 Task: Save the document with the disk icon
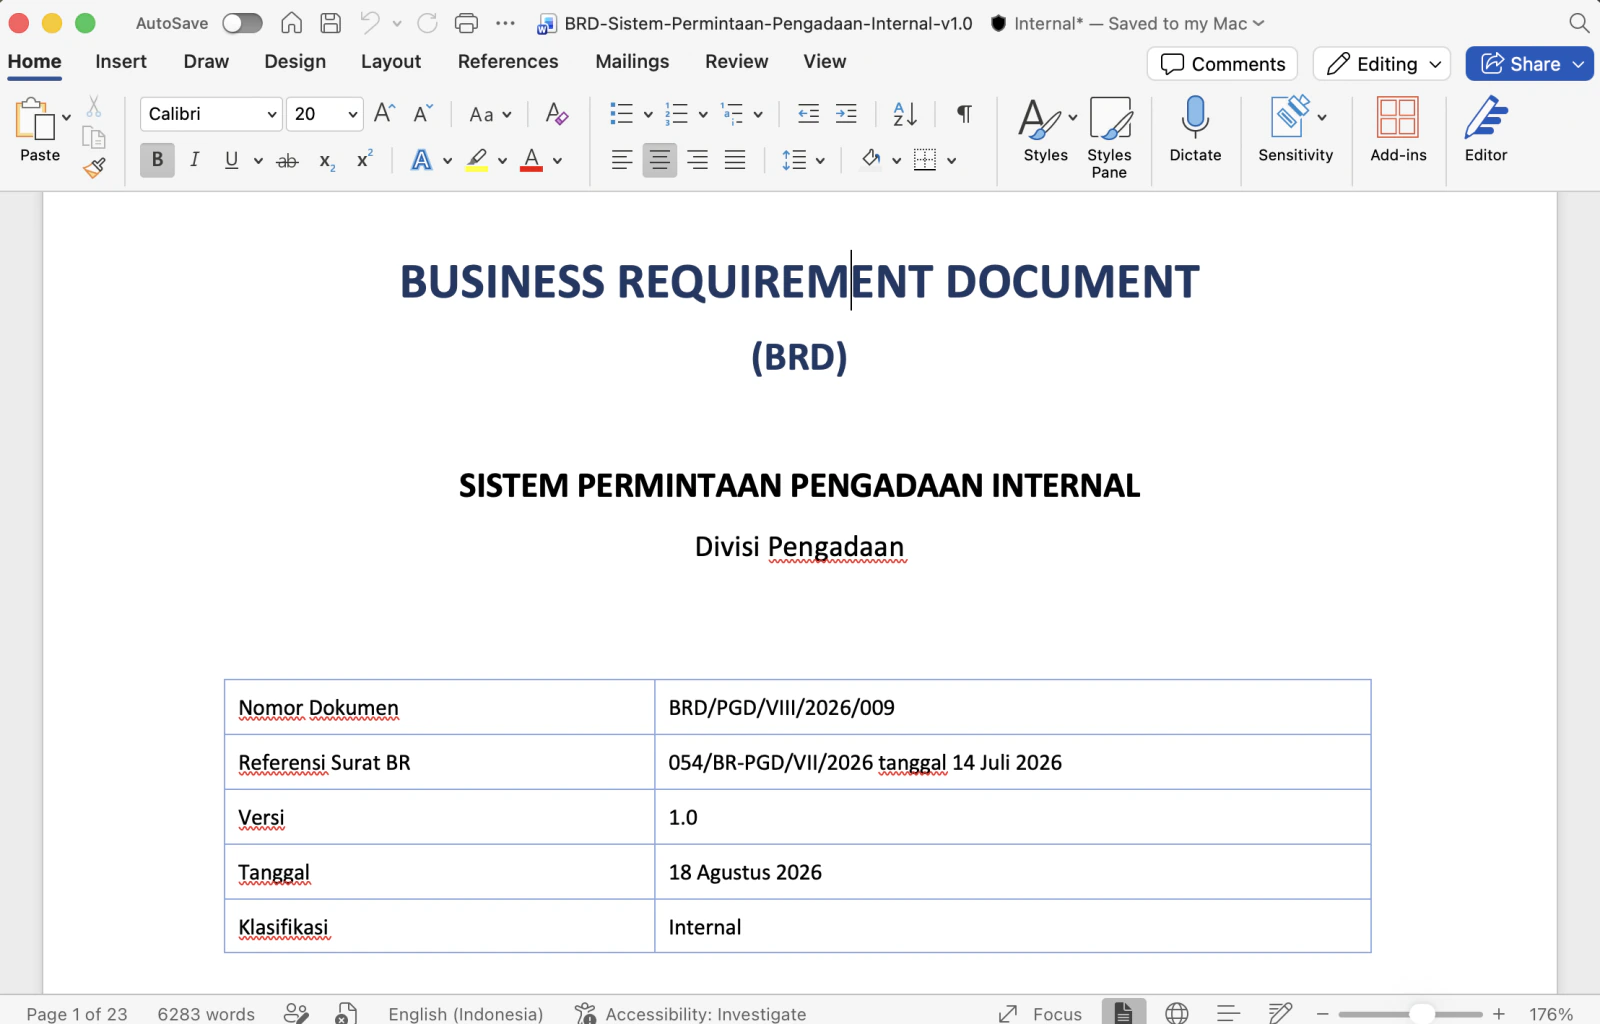[331, 23]
